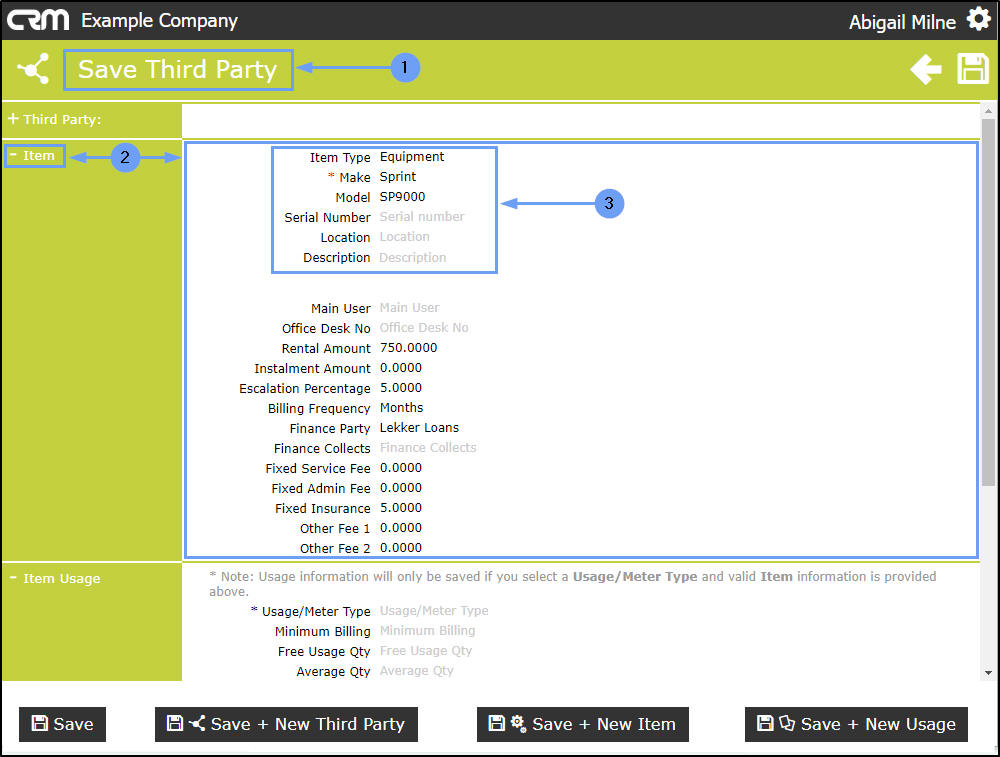Edit the Fixed Insurance value 5.0000
The height and width of the screenshot is (757, 1000).
[401, 508]
